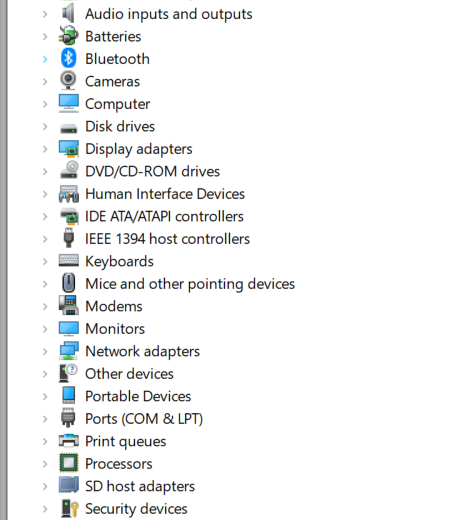
Task: Expand the Network adapters category
Action: [45, 351]
